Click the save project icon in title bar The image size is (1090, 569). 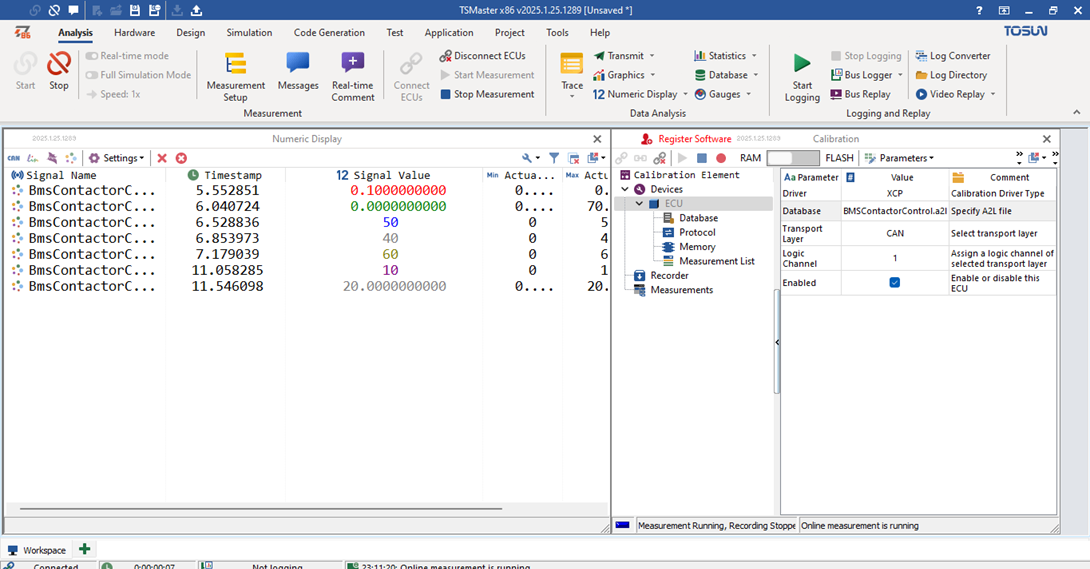[x=135, y=10]
